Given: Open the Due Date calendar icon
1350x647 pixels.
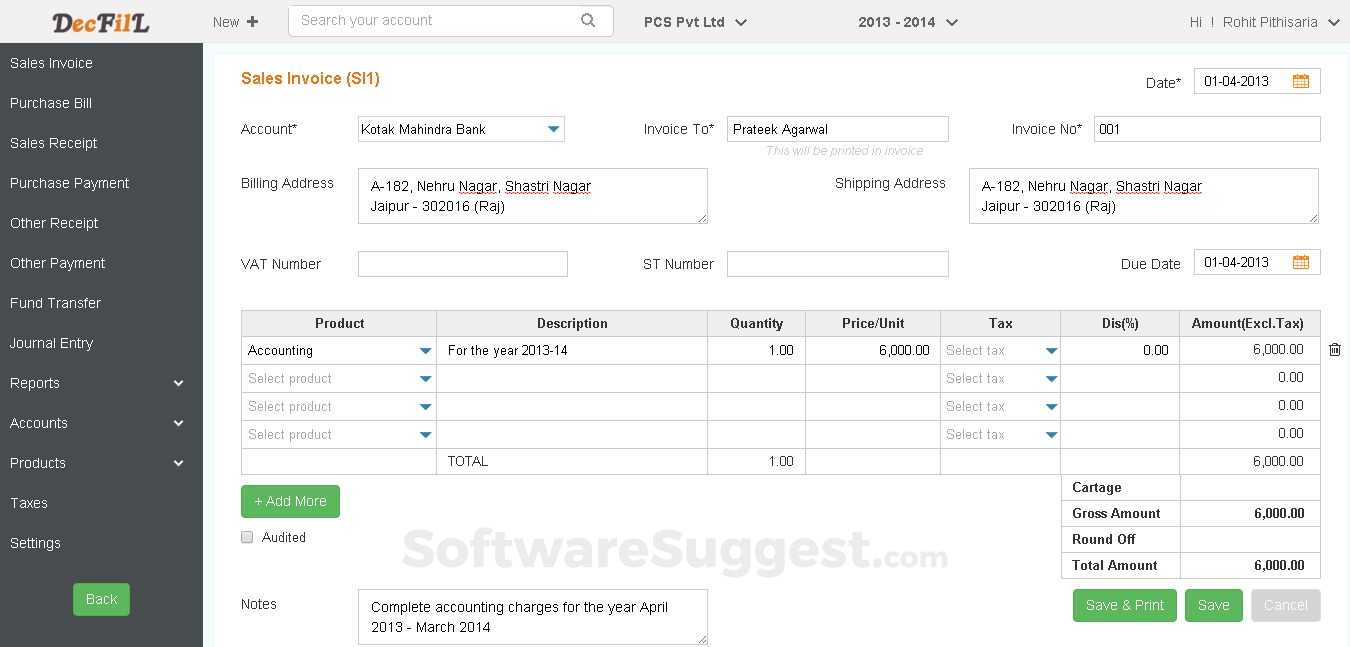Looking at the screenshot, I should tap(1300, 262).
